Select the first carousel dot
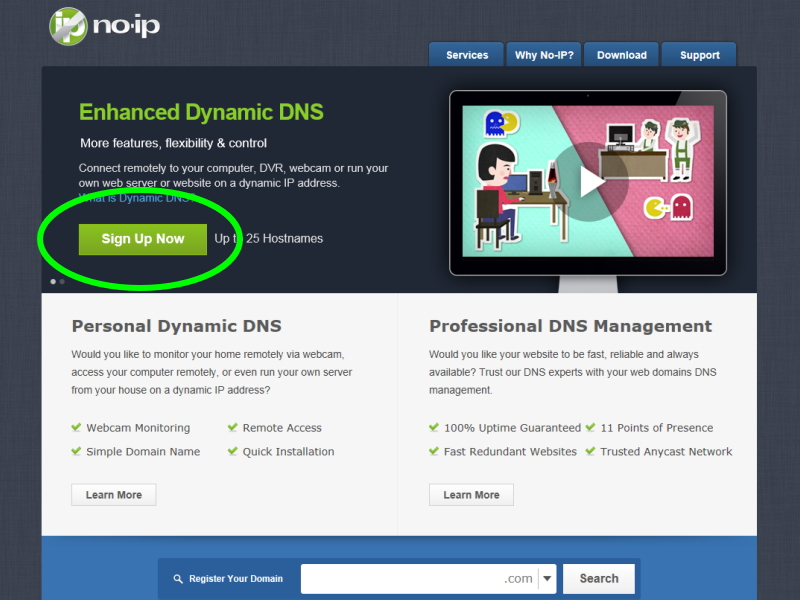The width and height of the screenshot is (800, 600). click(x=53, y=282)
